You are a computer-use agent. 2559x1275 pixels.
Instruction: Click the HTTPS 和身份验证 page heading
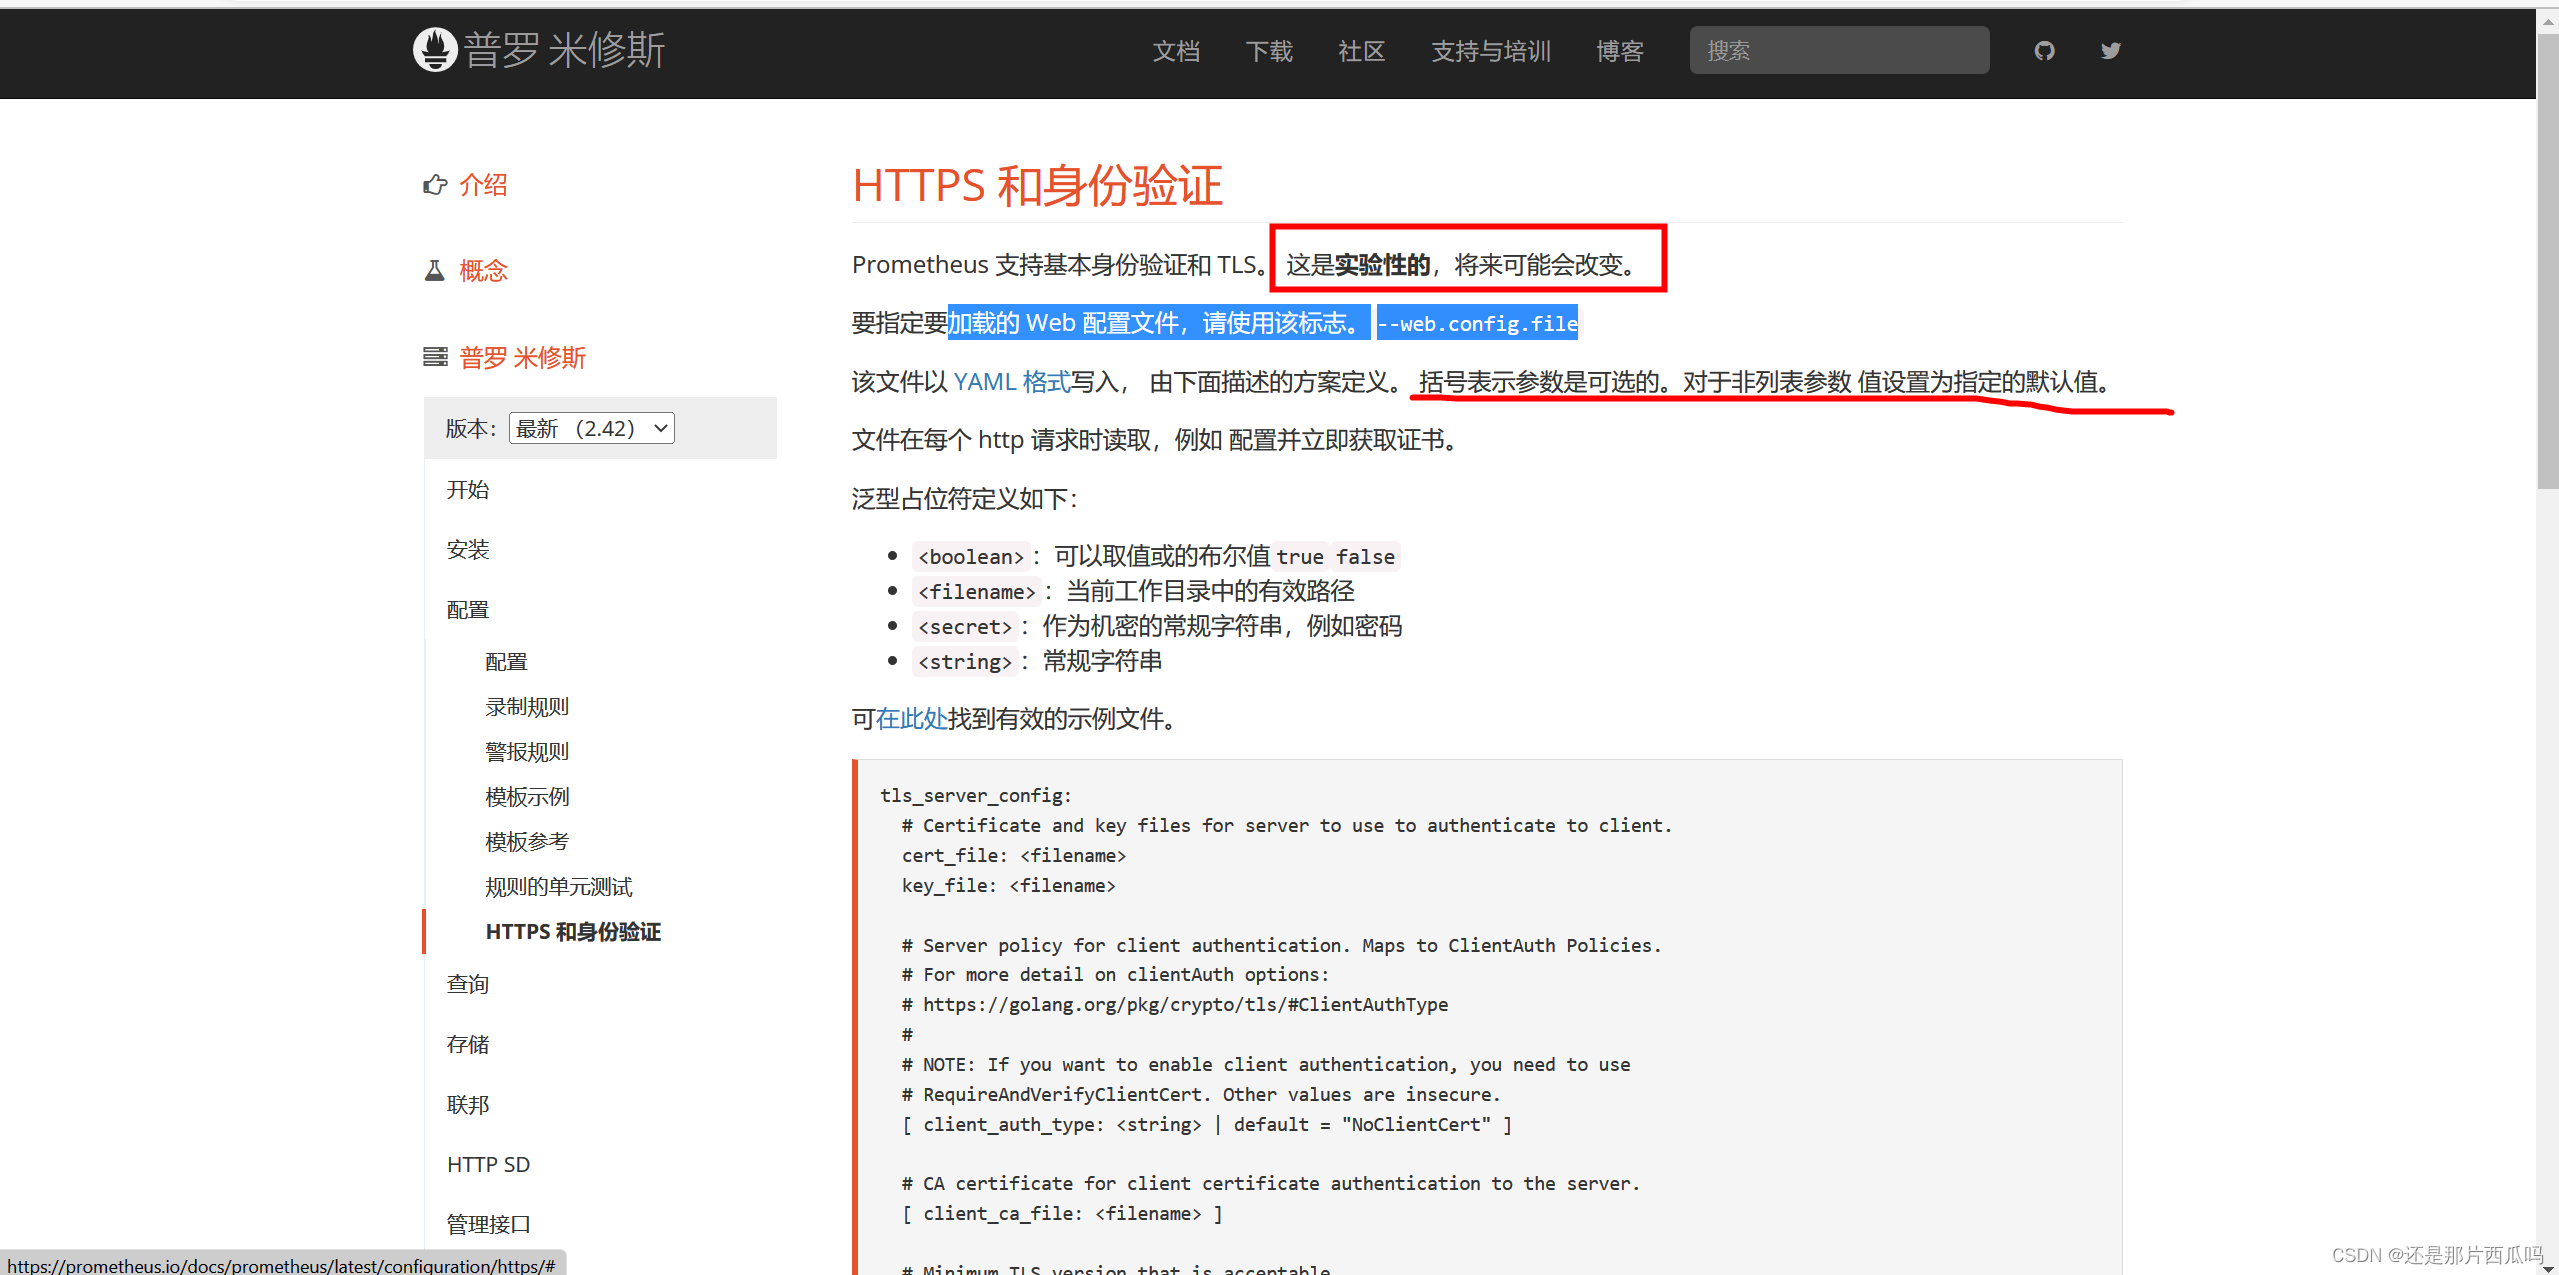point(1037,186)
